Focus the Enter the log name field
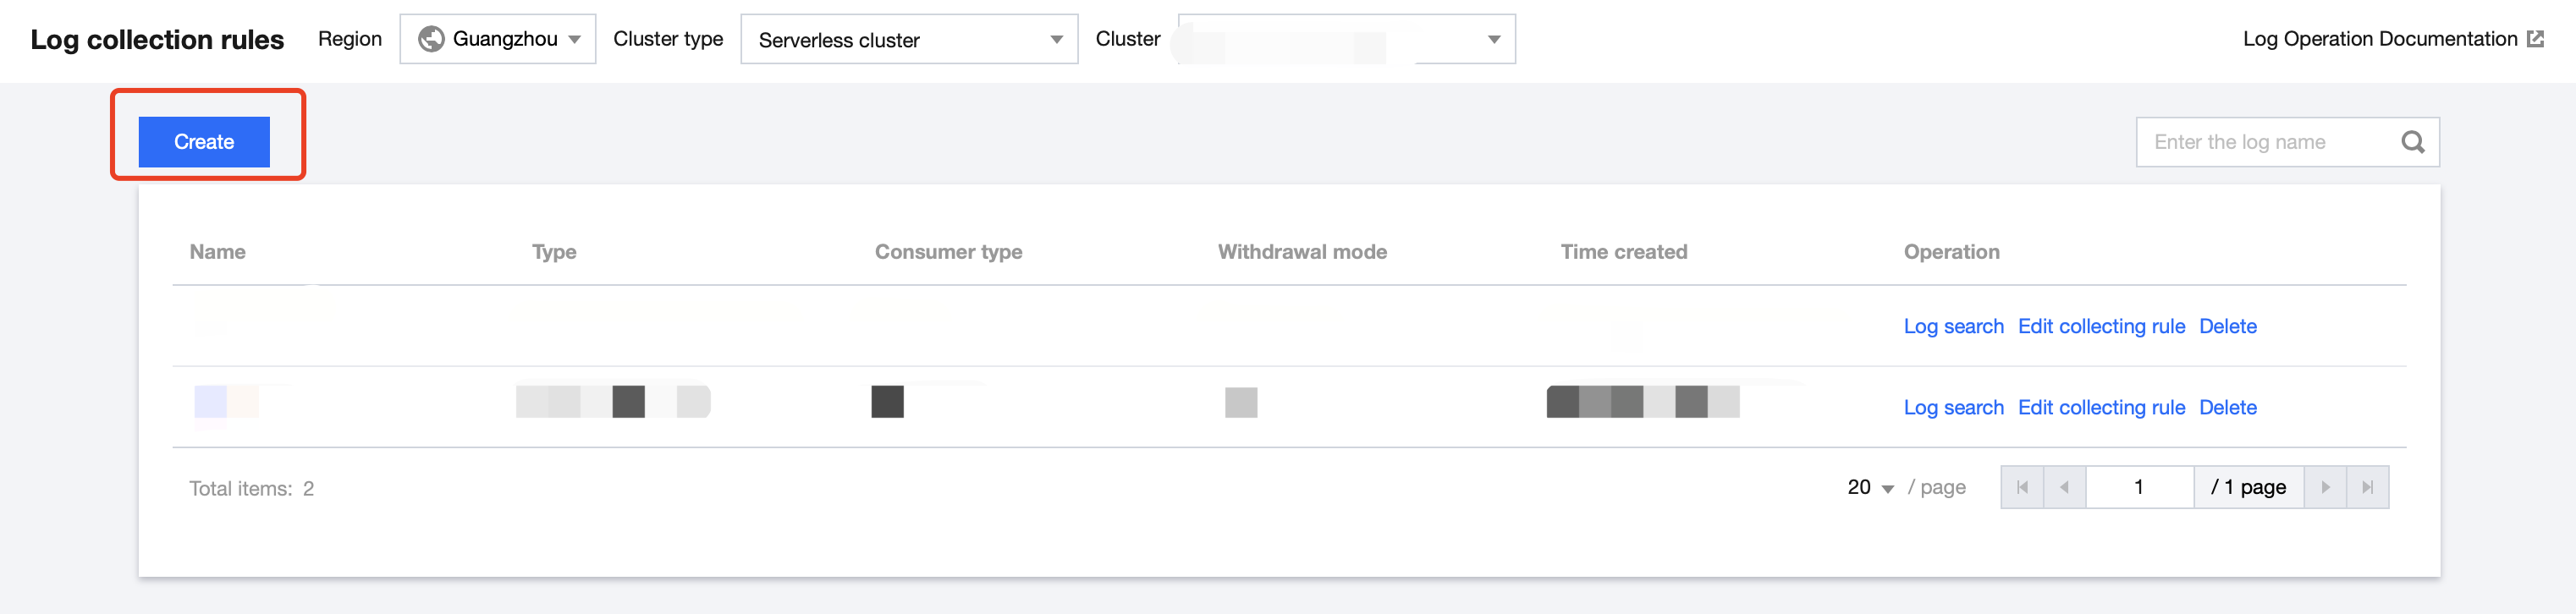Viewport: 2576px width, 614px height. coord(2265,142)
